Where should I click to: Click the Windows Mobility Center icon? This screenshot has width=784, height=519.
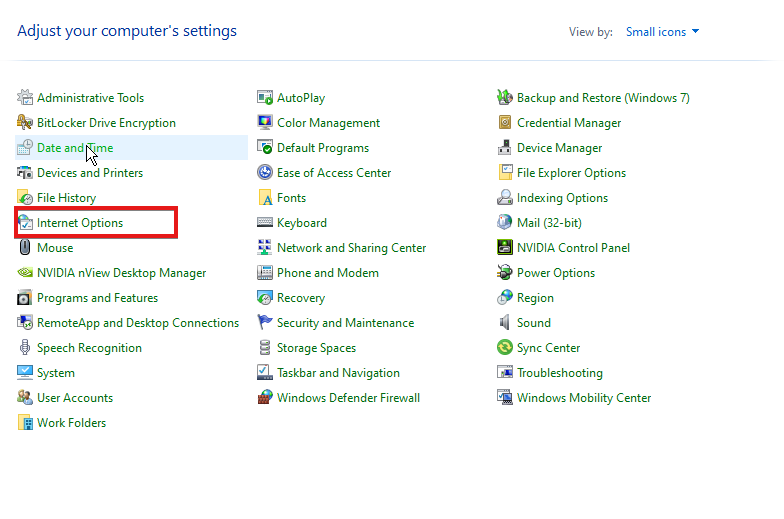(x=504, y=398)
